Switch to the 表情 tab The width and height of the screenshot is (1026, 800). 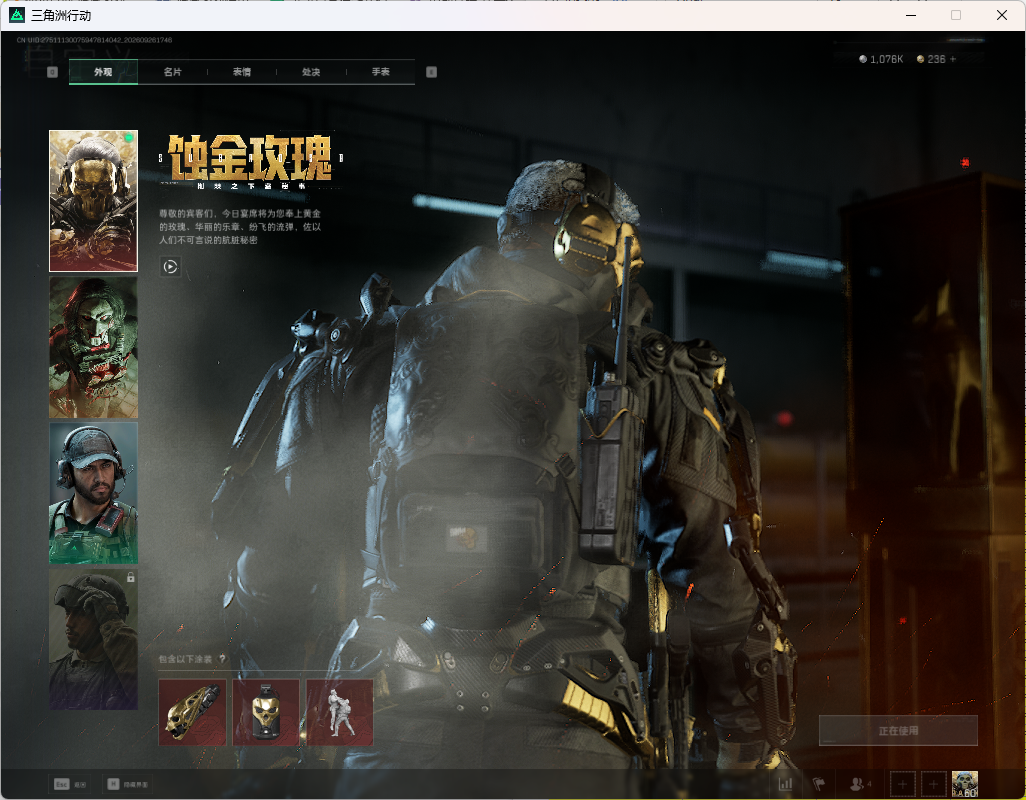coord(242,72)
